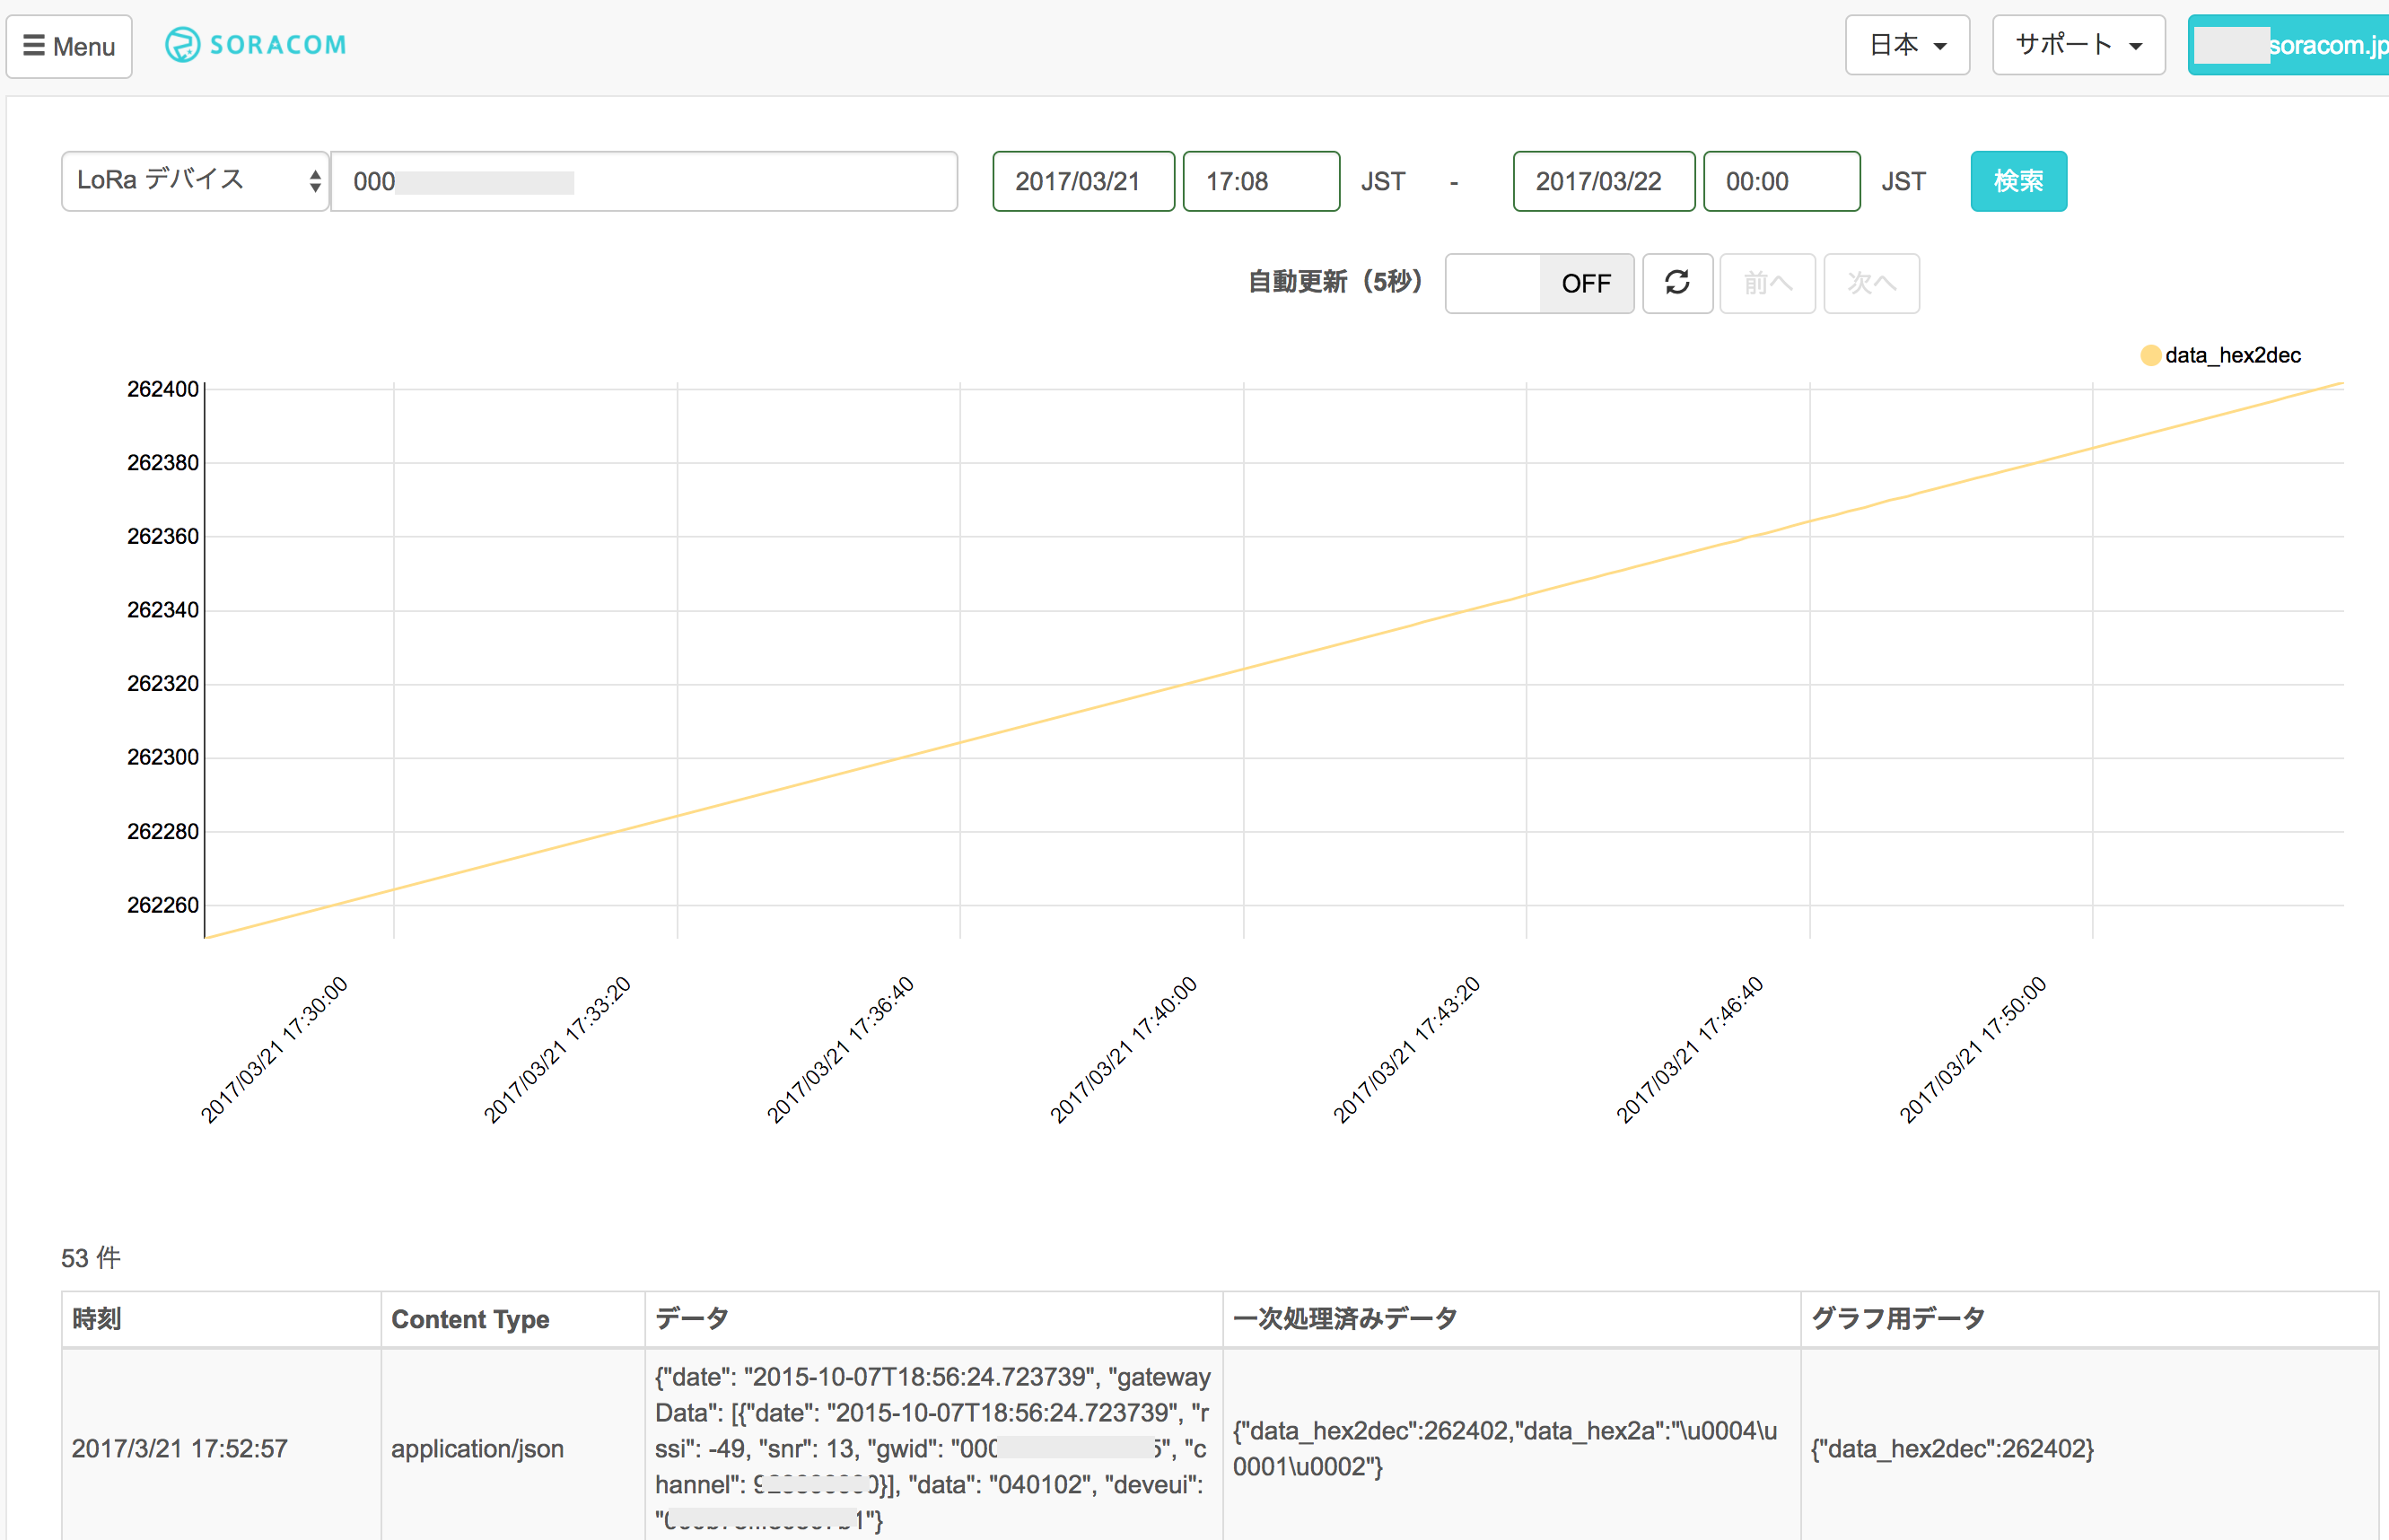Click the y-axis label 262260
The image size is (2389, 1540).
[x=162, y=905]
